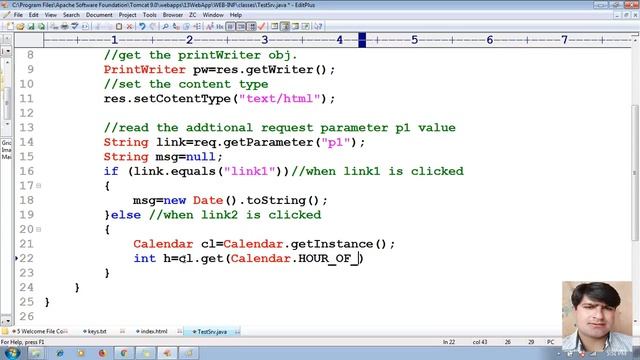Open the Browser menu
The width and height of the screenshot is (640, 360).
coord(173,15)
